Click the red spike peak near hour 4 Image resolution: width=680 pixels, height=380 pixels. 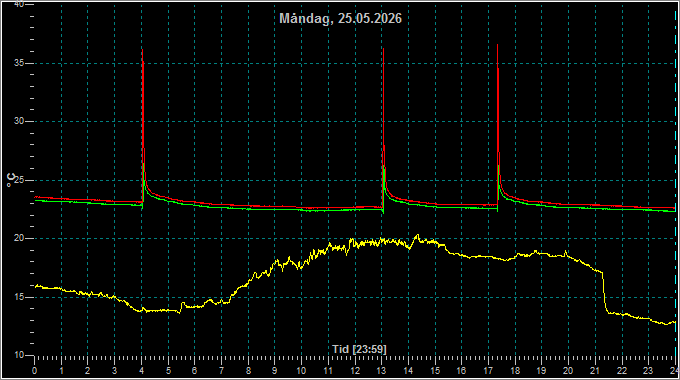(x=142, y=50)
